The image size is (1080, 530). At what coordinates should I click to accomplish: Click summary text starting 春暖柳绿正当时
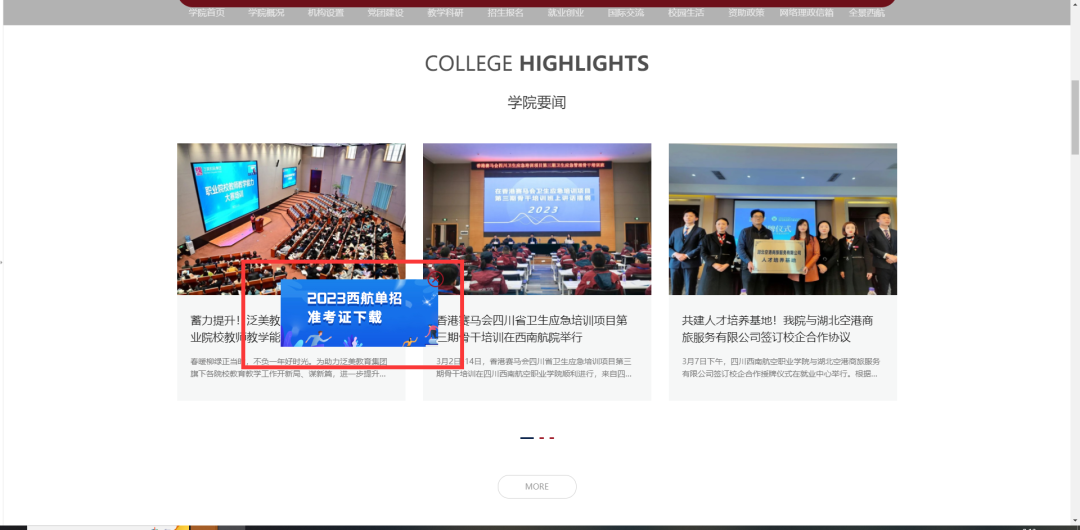pos(289,367)
